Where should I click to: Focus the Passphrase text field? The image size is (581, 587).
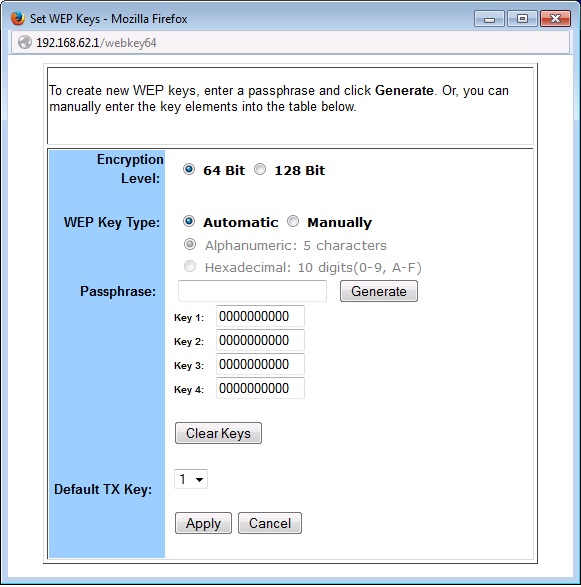click(x=252, y=291)
